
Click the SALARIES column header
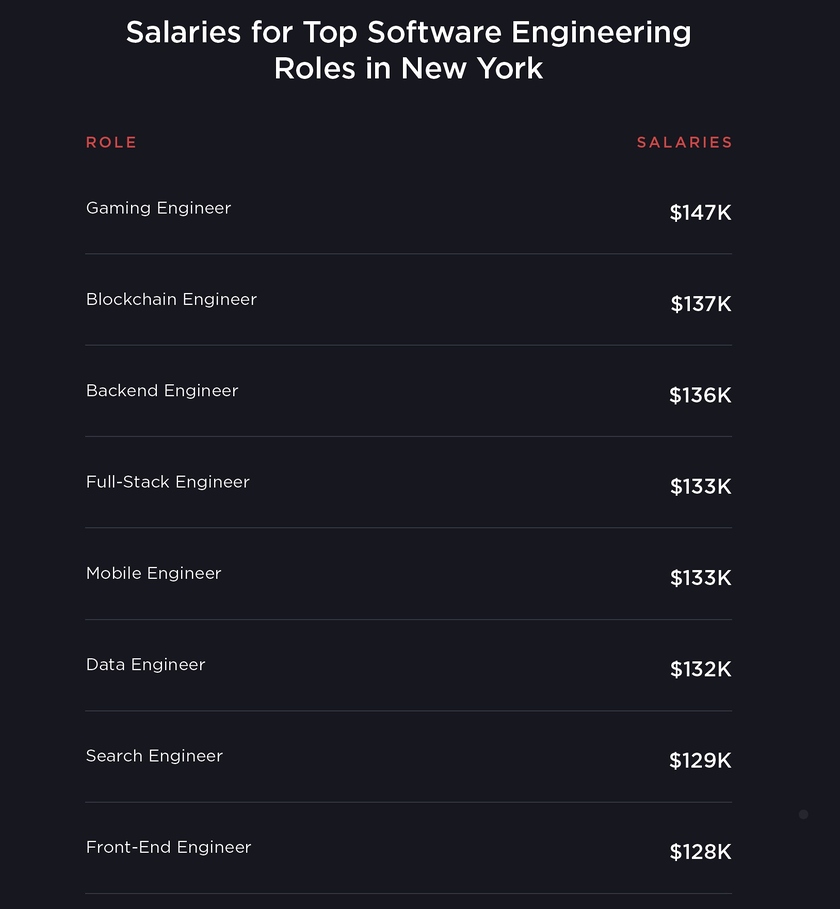click(684, 142)
